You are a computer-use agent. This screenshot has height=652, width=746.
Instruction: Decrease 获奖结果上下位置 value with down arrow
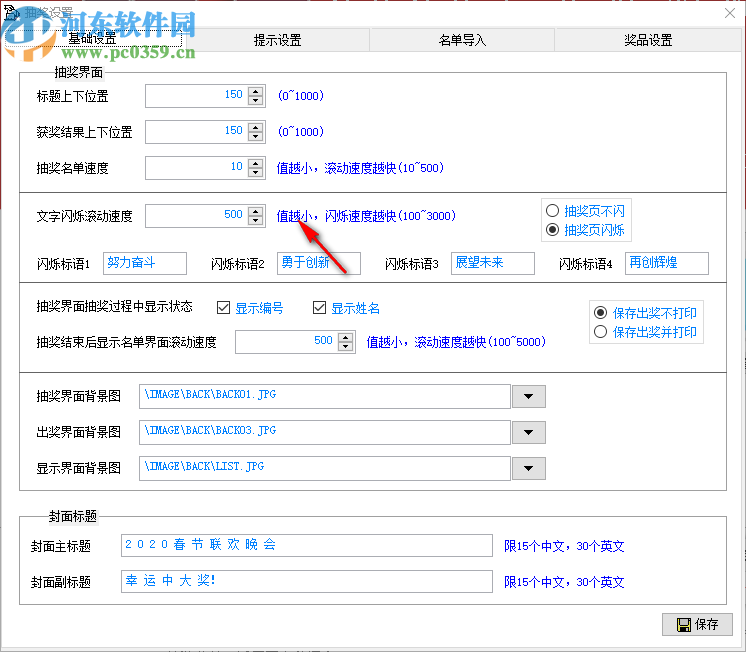(x=255, y=136)
